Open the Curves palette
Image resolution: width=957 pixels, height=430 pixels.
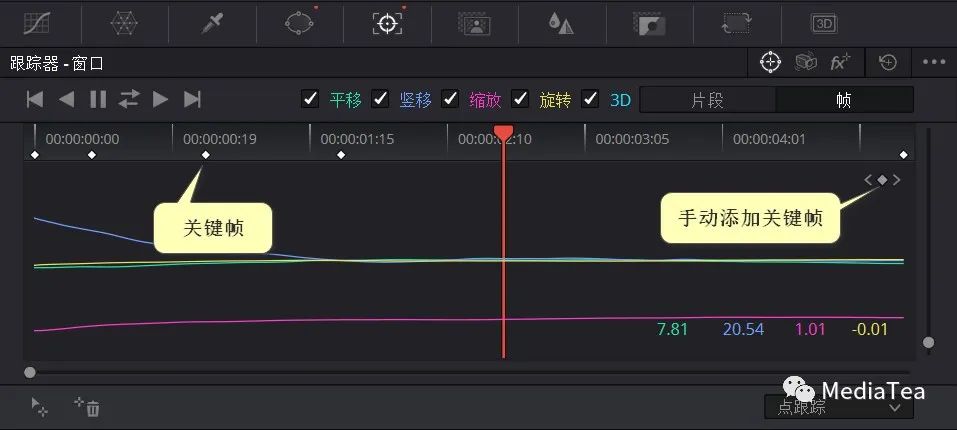coord(37,23)
